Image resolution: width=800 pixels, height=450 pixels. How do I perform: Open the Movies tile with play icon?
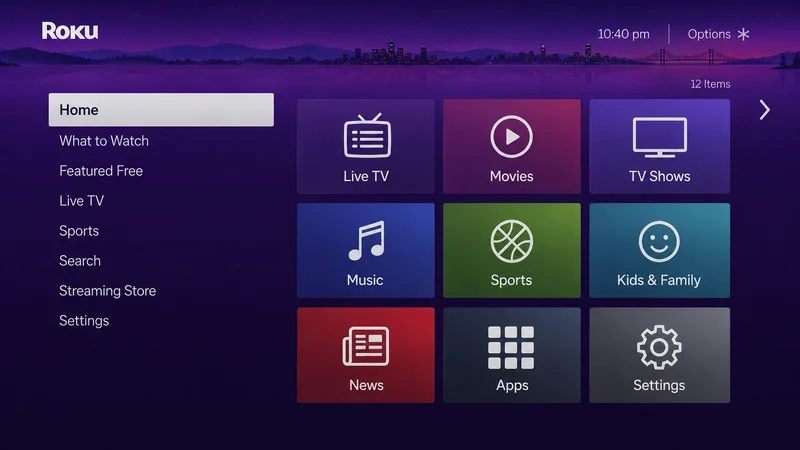(512, 146)
